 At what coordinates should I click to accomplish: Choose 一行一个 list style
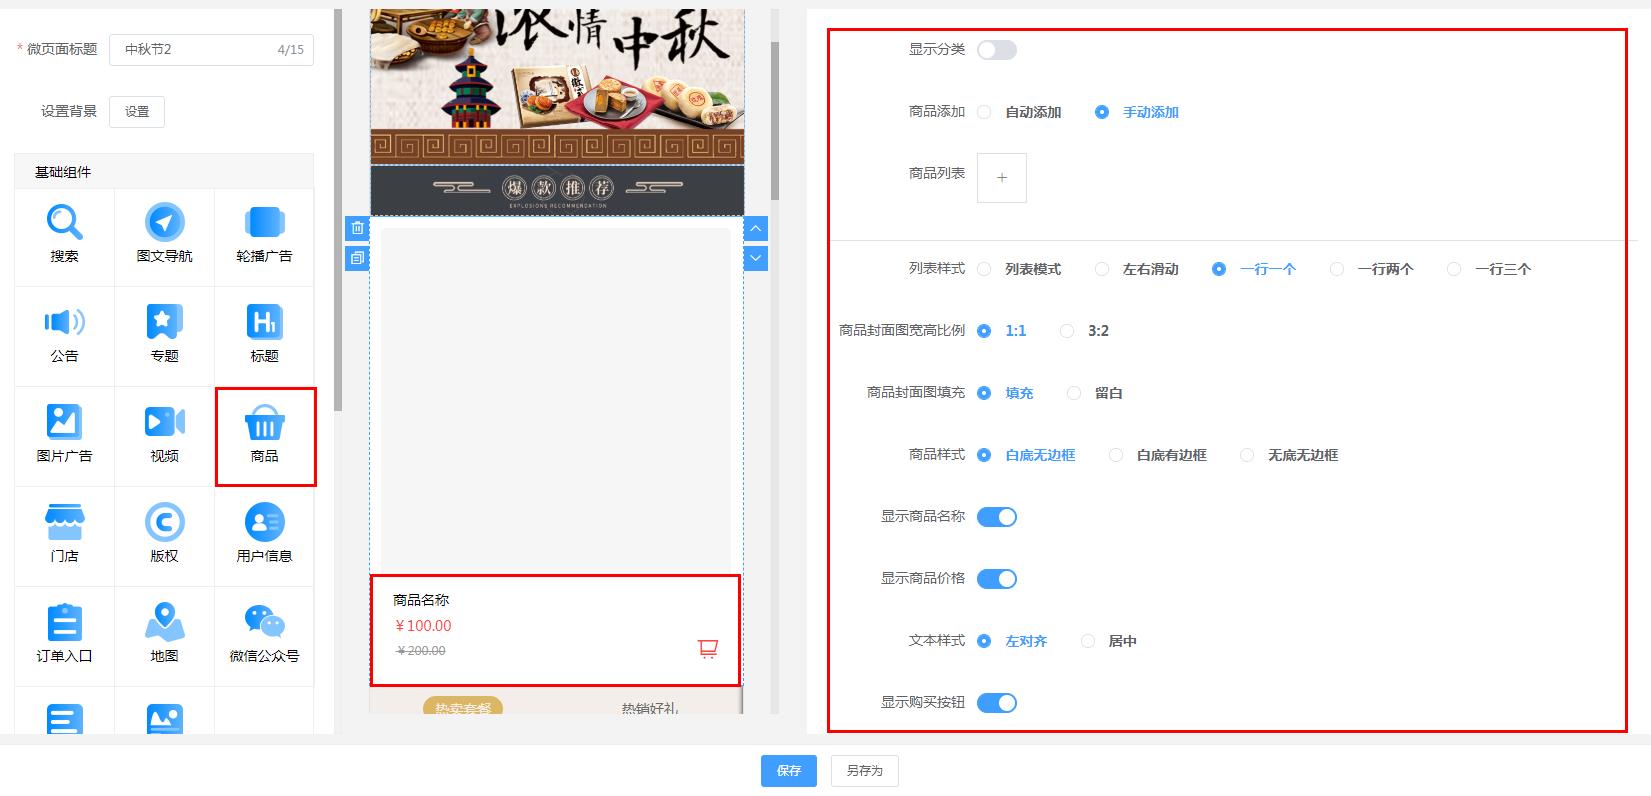(1254, 269)
